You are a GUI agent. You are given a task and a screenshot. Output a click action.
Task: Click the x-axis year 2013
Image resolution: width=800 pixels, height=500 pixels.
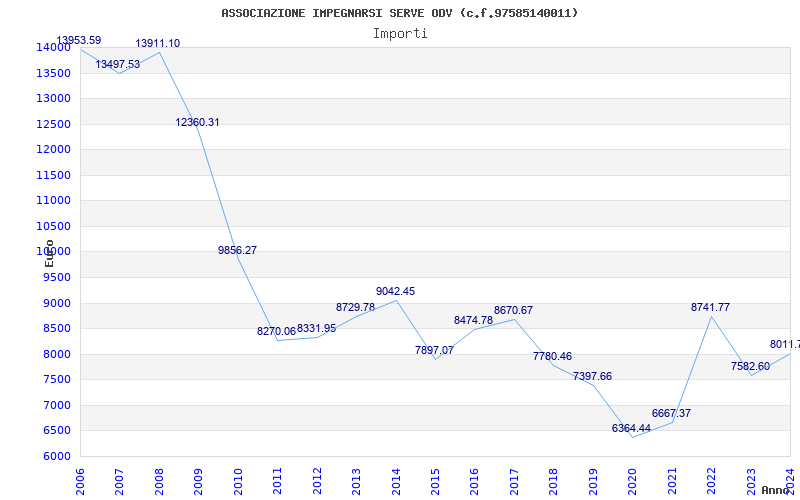point(356,482)
